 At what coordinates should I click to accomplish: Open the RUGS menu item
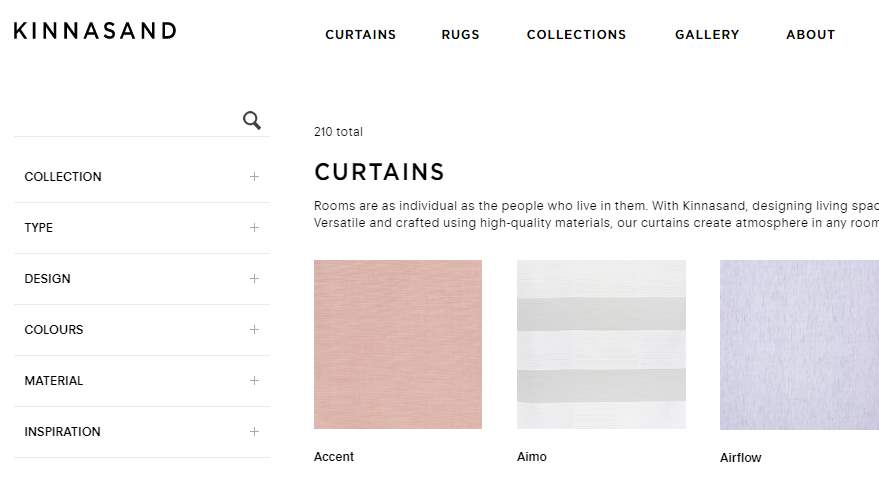[460, 35]
